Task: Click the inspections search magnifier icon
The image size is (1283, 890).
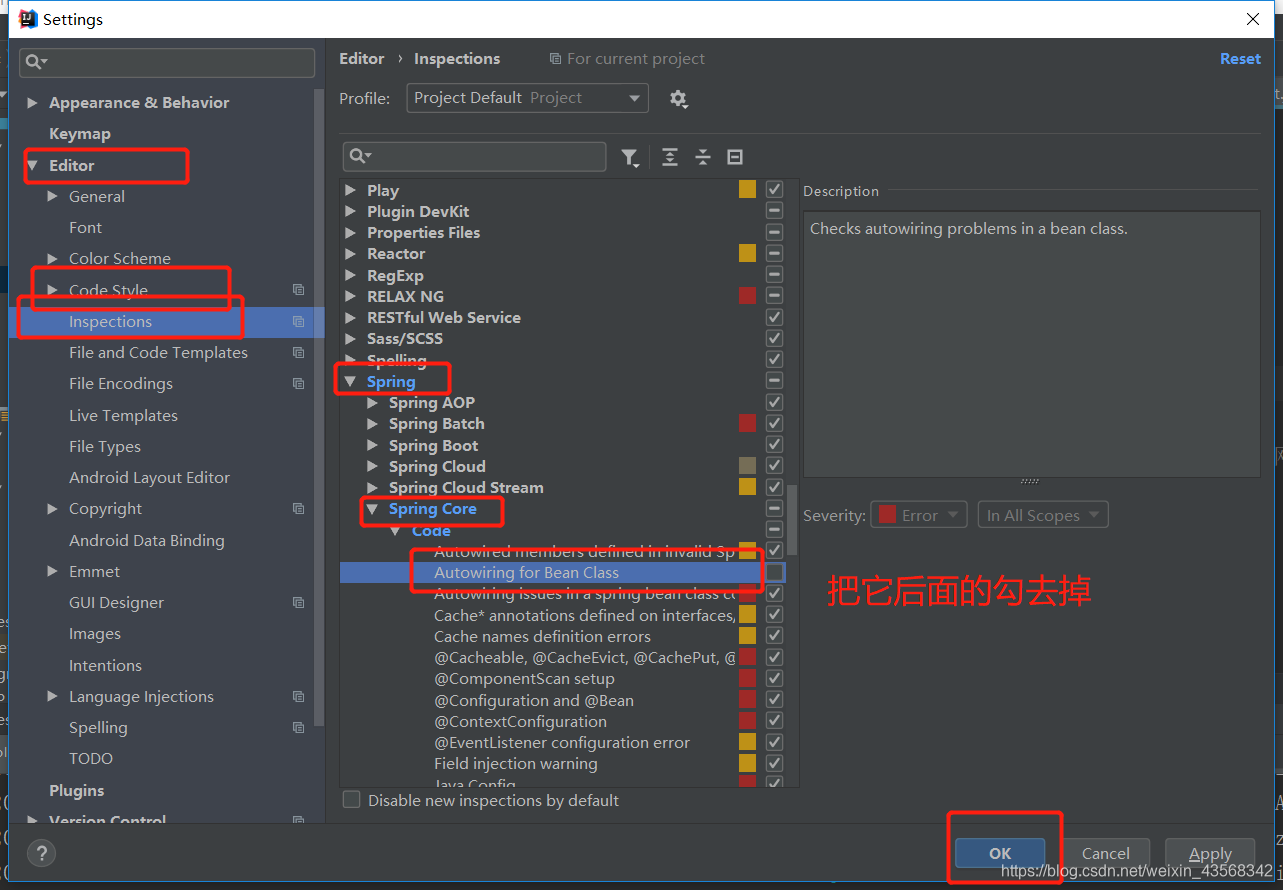Action: click(x=360, y=157)
